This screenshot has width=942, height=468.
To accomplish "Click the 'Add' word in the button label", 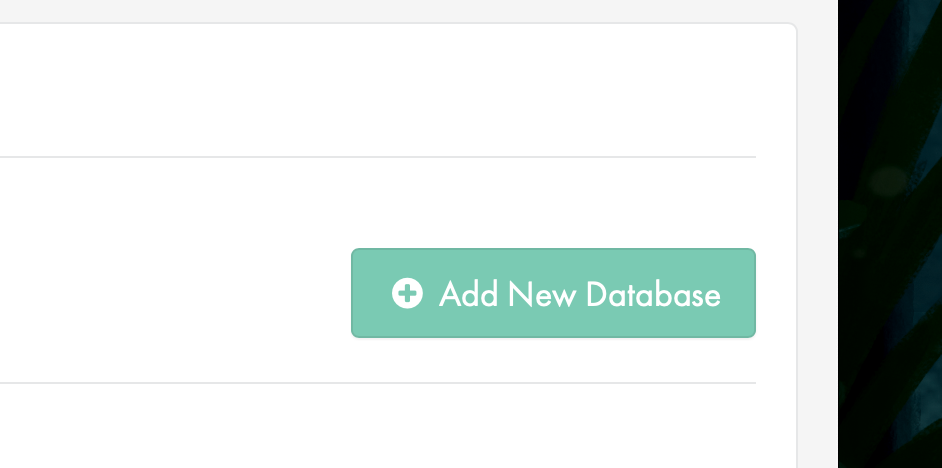I will (469, 294).
